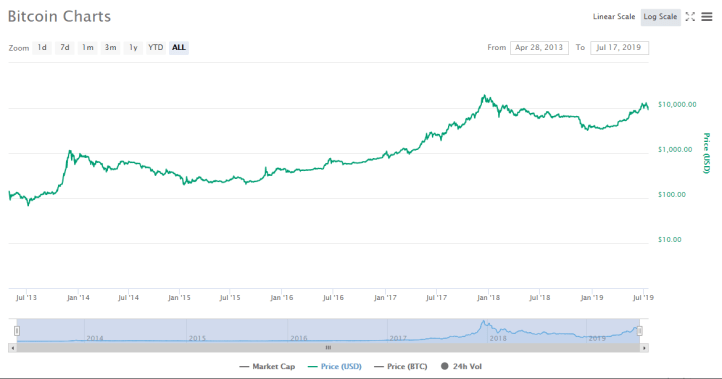The image size is (722, 379).
Task: Click the $10,000.00 axis label
Action: click(x=677, y=105)
